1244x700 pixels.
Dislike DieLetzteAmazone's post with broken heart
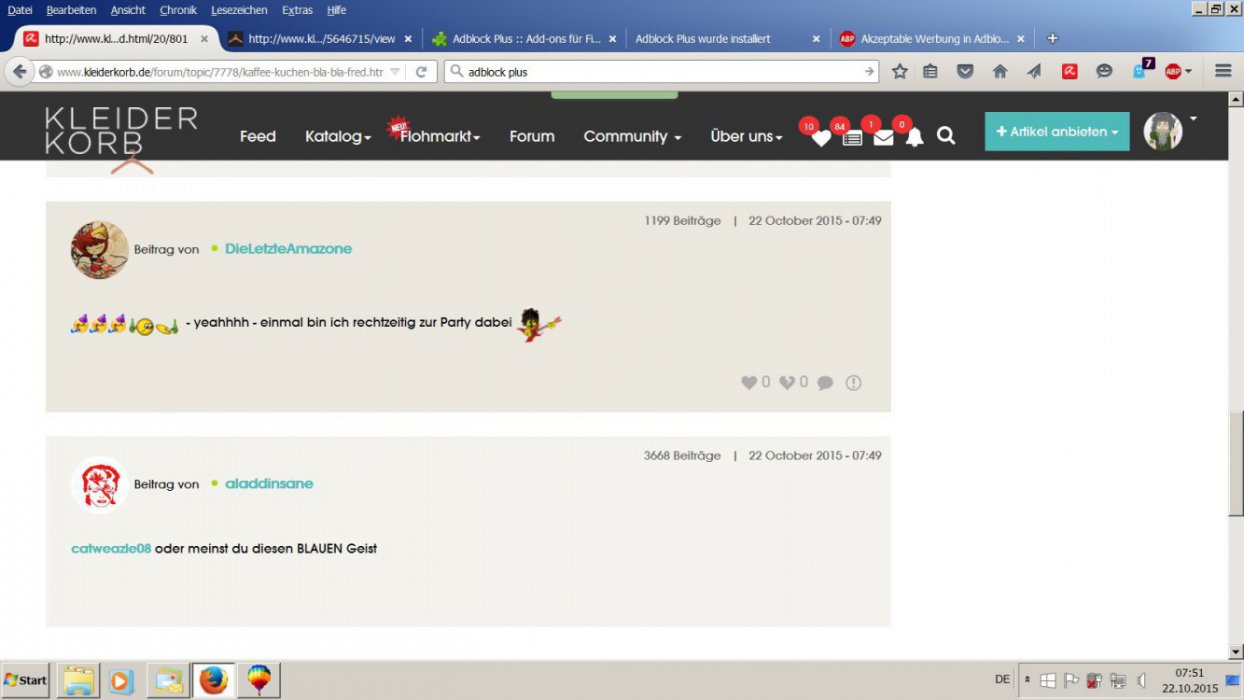click(x=787, y=382)
